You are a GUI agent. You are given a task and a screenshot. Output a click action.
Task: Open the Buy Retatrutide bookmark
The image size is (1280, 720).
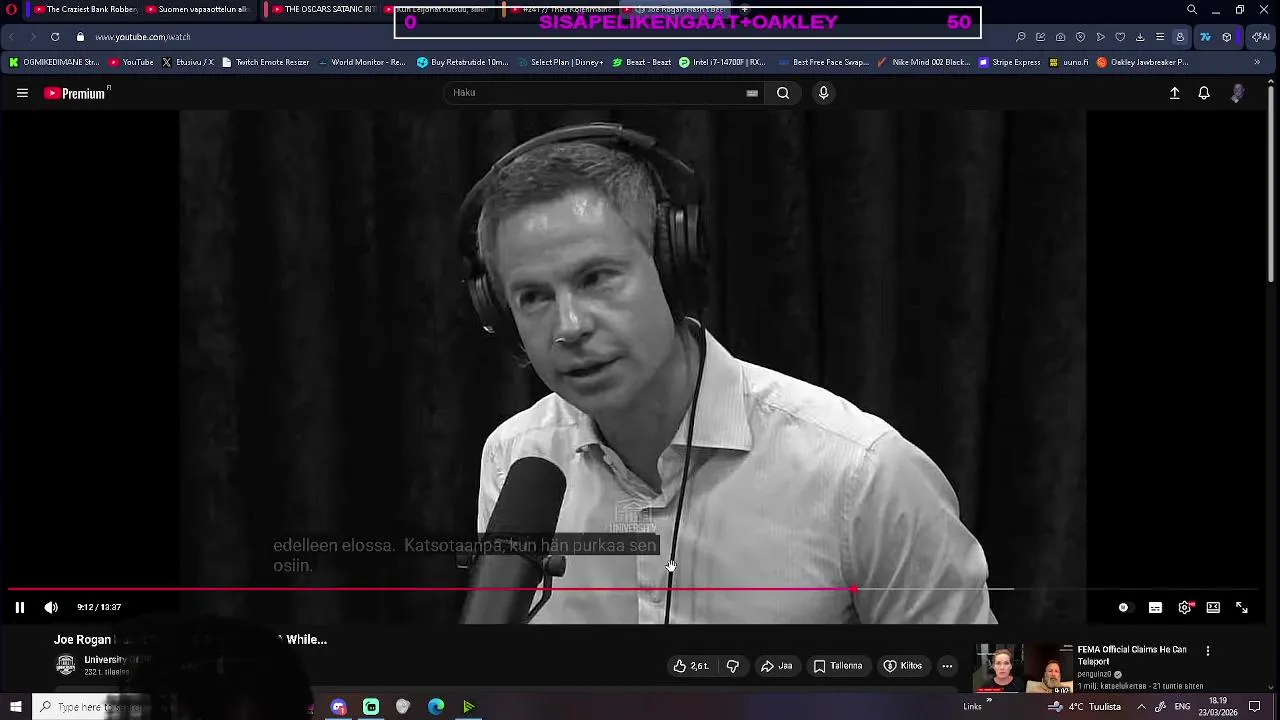pyautogui.click(x=463, y=62)
